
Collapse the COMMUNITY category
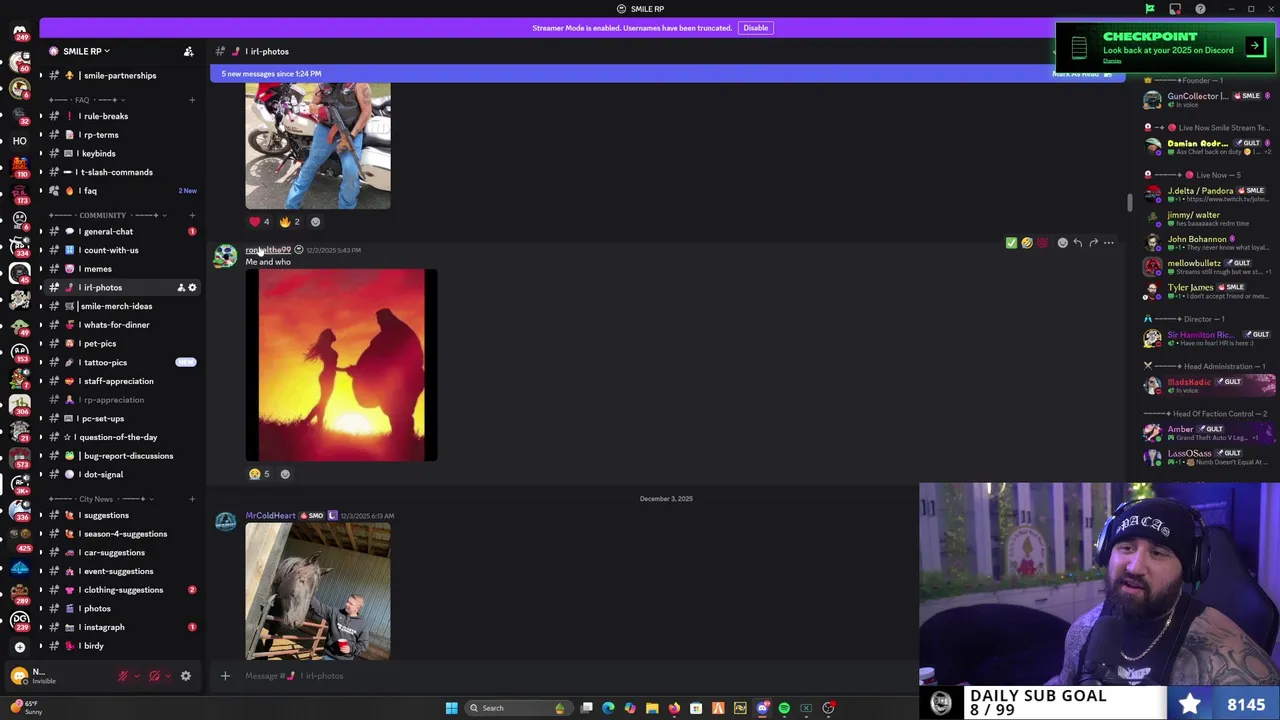108,215
